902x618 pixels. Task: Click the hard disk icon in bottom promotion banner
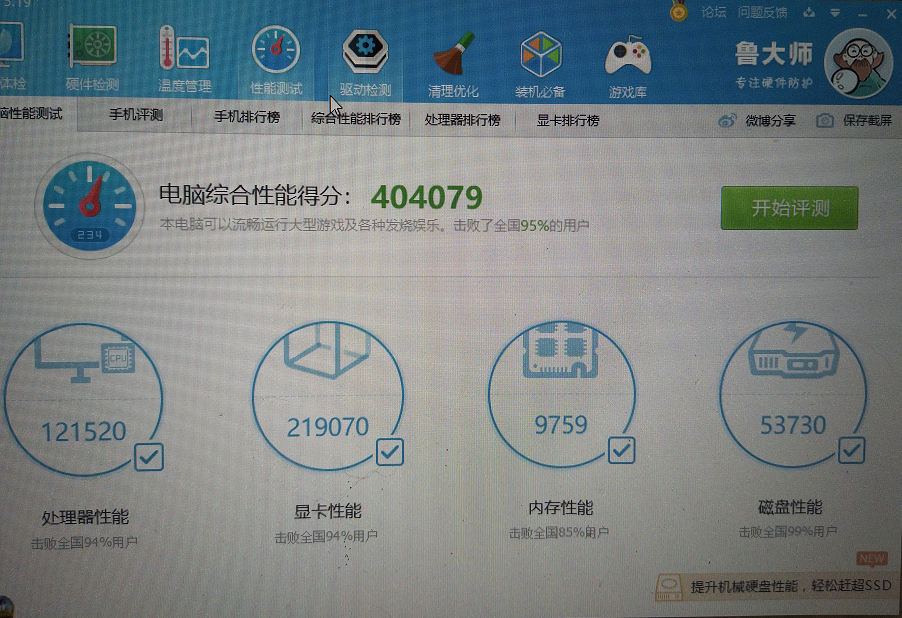[x=670, y=587]
